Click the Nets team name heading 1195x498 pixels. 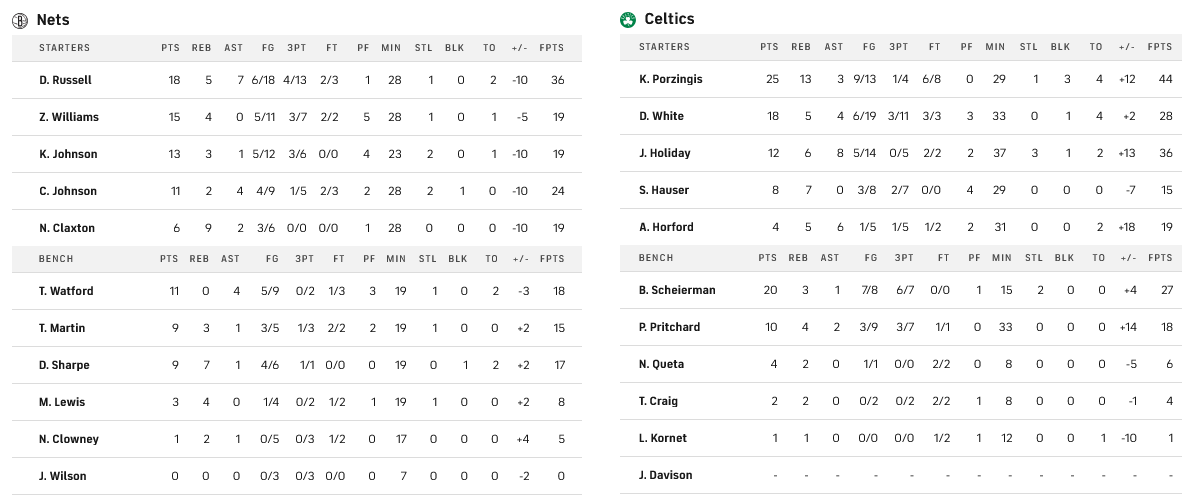point(52,20)
